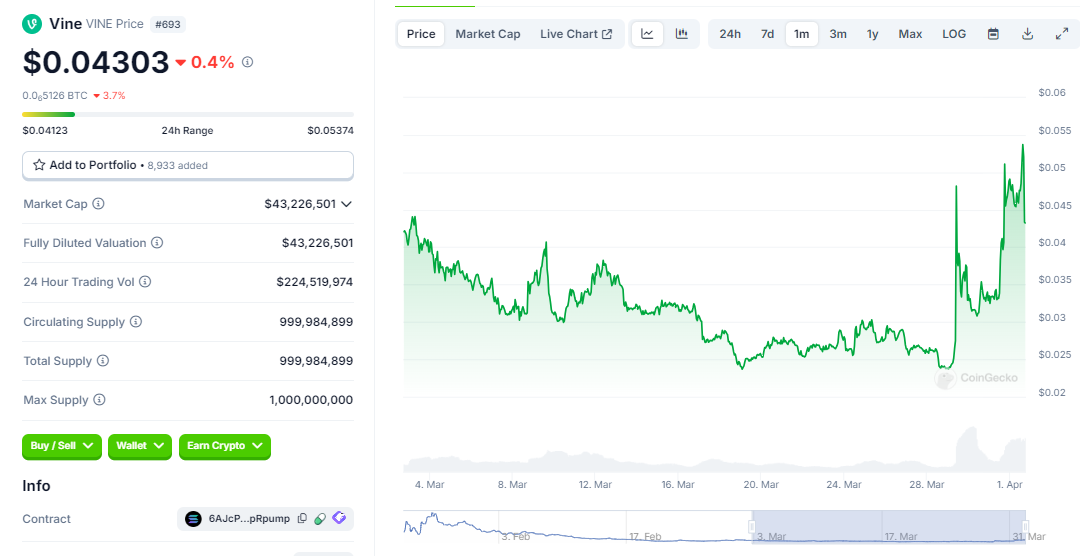
Task: Expand the chart to fullscreen
Action: 1062,34
